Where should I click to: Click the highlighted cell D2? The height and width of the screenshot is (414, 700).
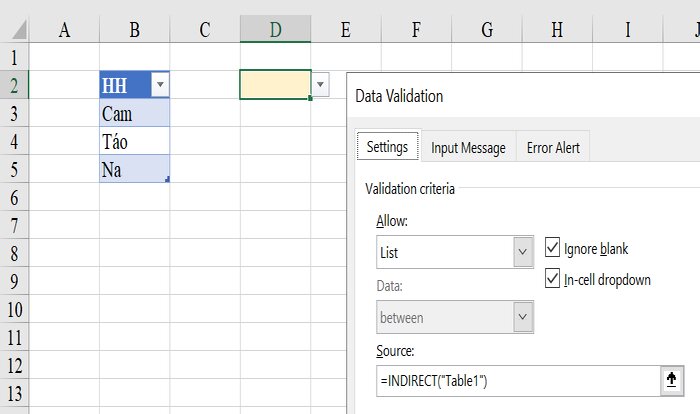click(275, 84)
